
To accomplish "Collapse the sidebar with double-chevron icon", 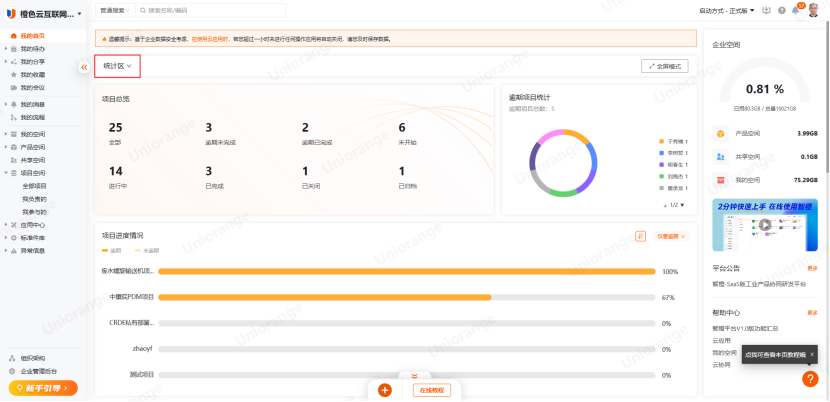I will pyautogui.click(x=84, y=67).
